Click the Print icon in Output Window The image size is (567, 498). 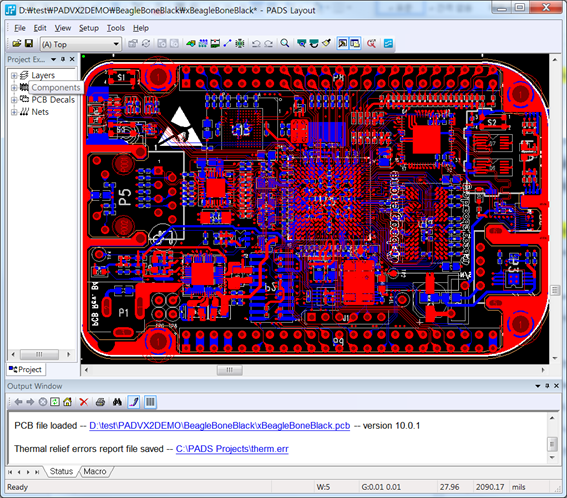coord(100,402)
